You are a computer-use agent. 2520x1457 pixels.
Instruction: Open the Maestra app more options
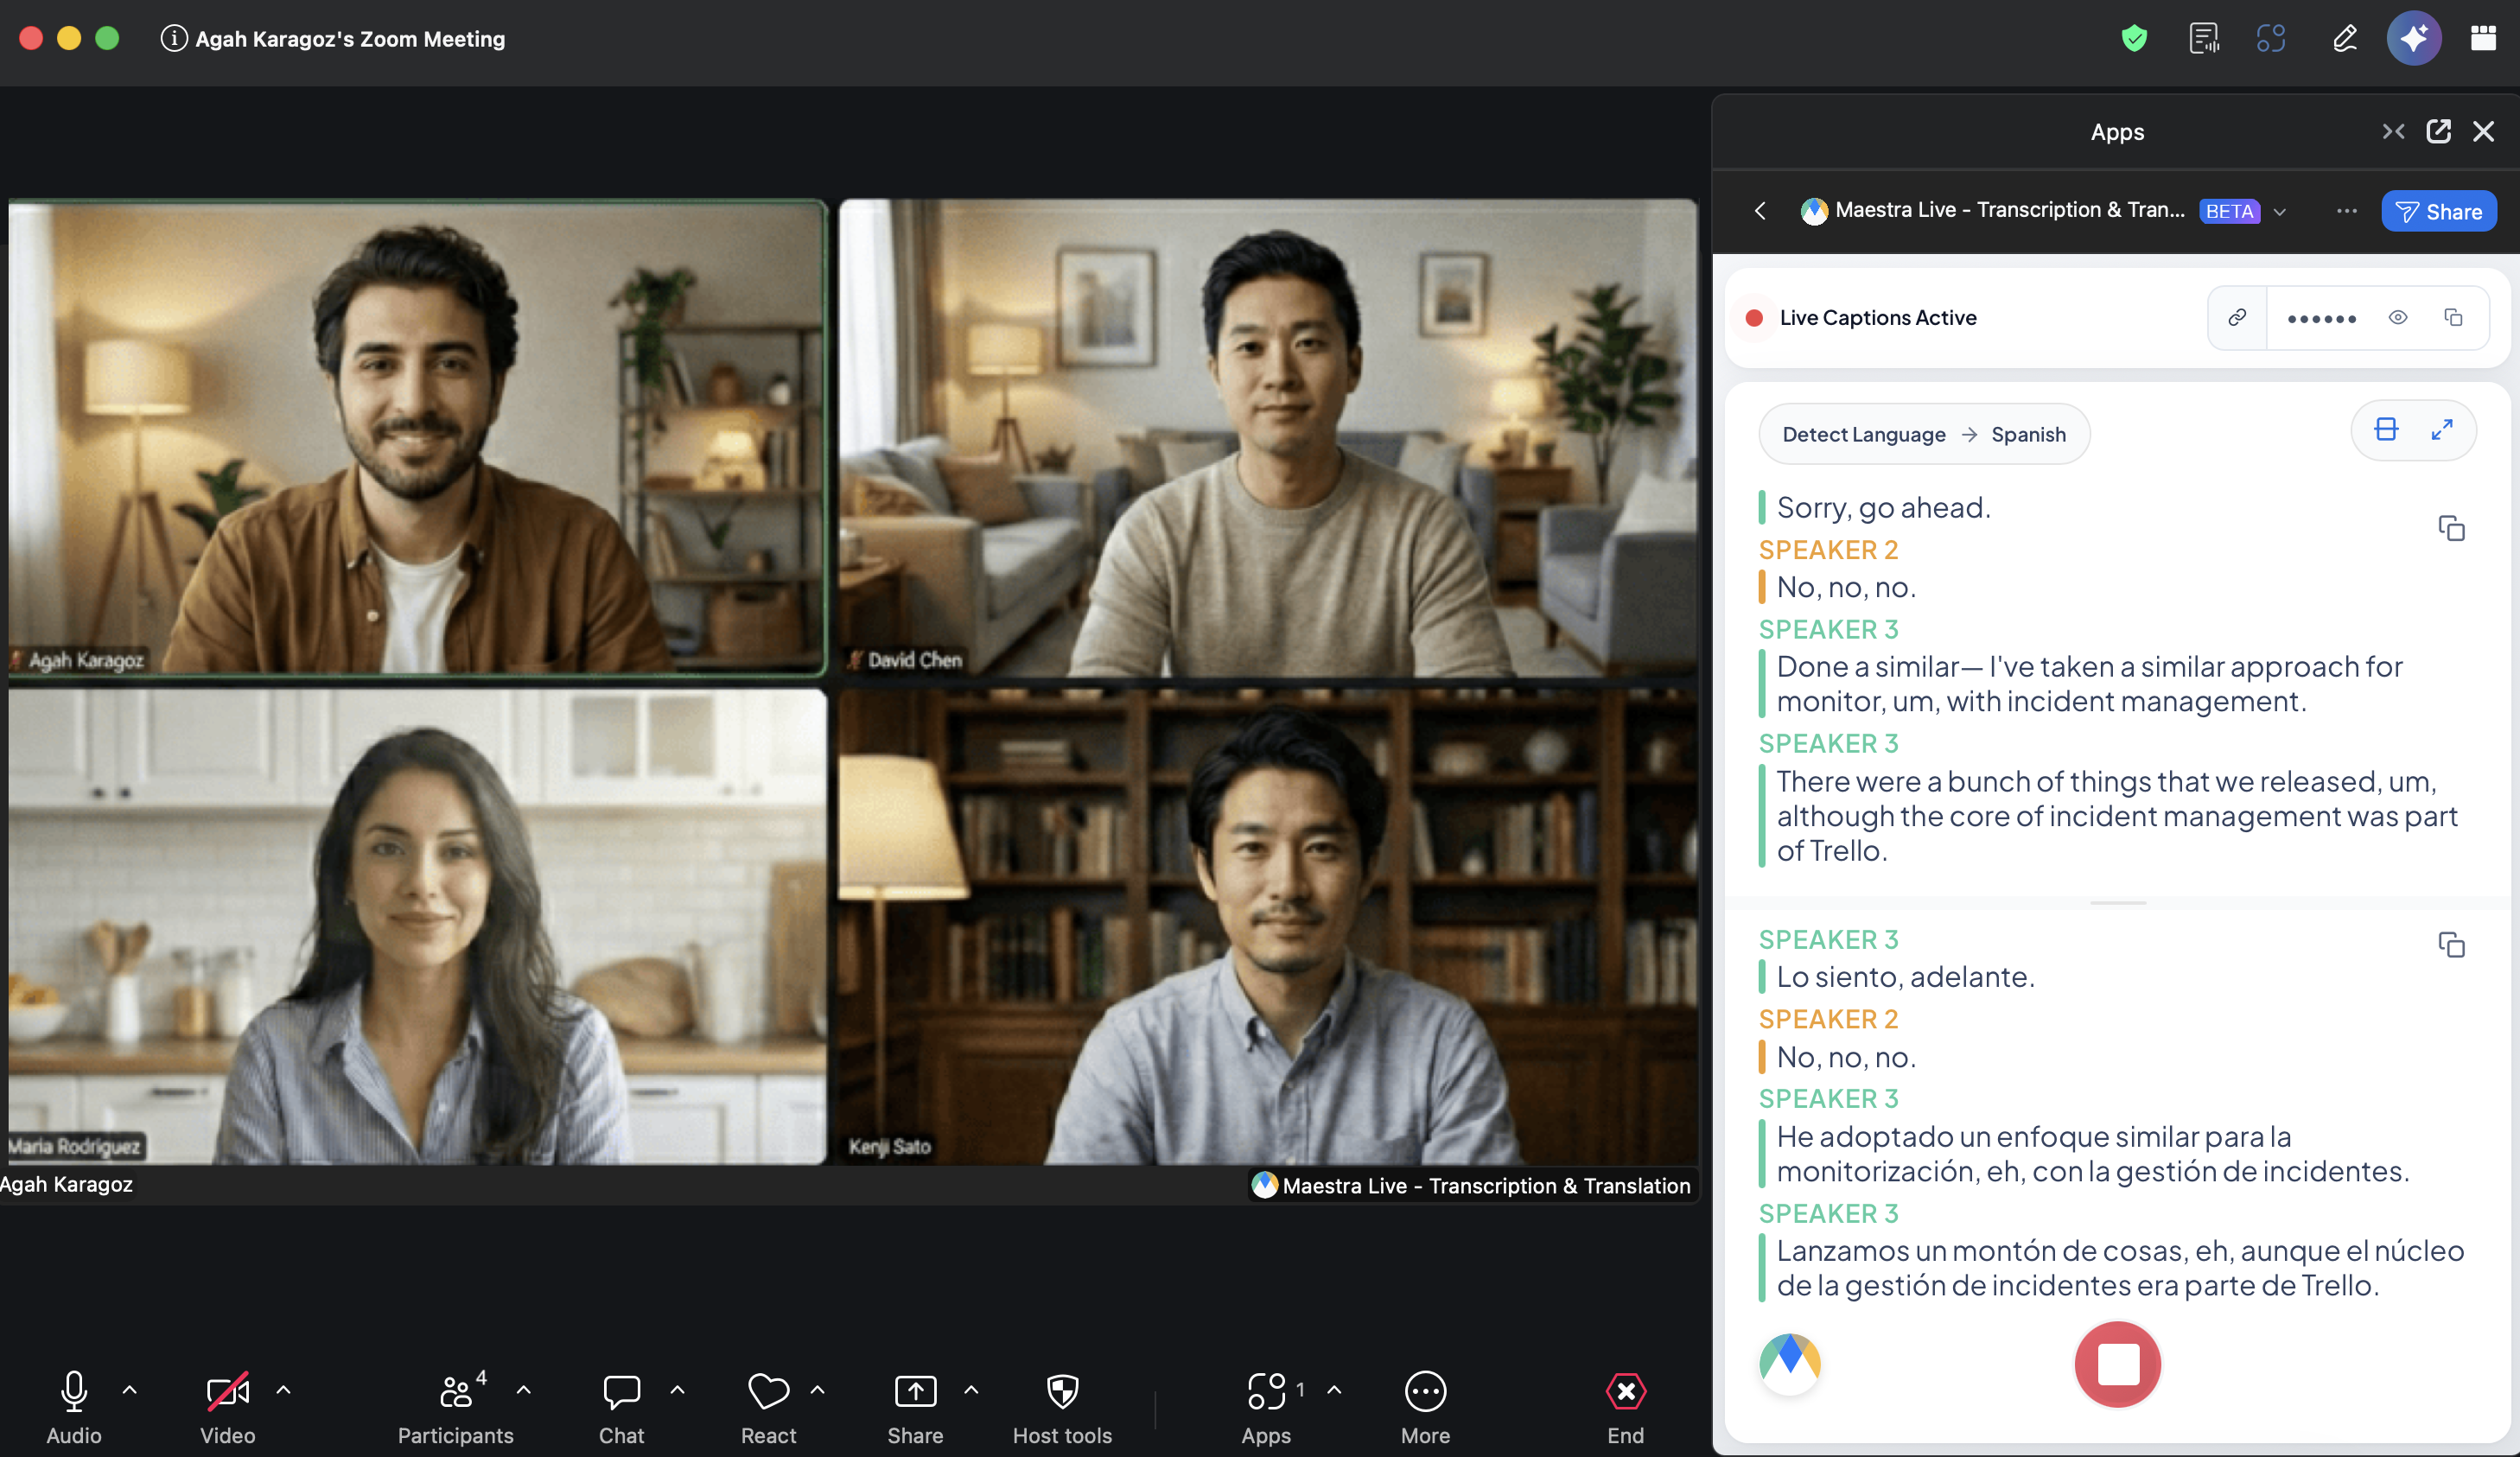[2346, 211]
